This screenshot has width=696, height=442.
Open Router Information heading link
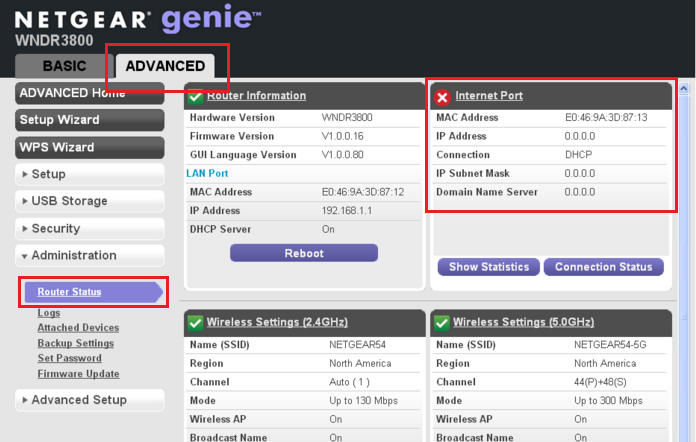[x=257, y=95]
